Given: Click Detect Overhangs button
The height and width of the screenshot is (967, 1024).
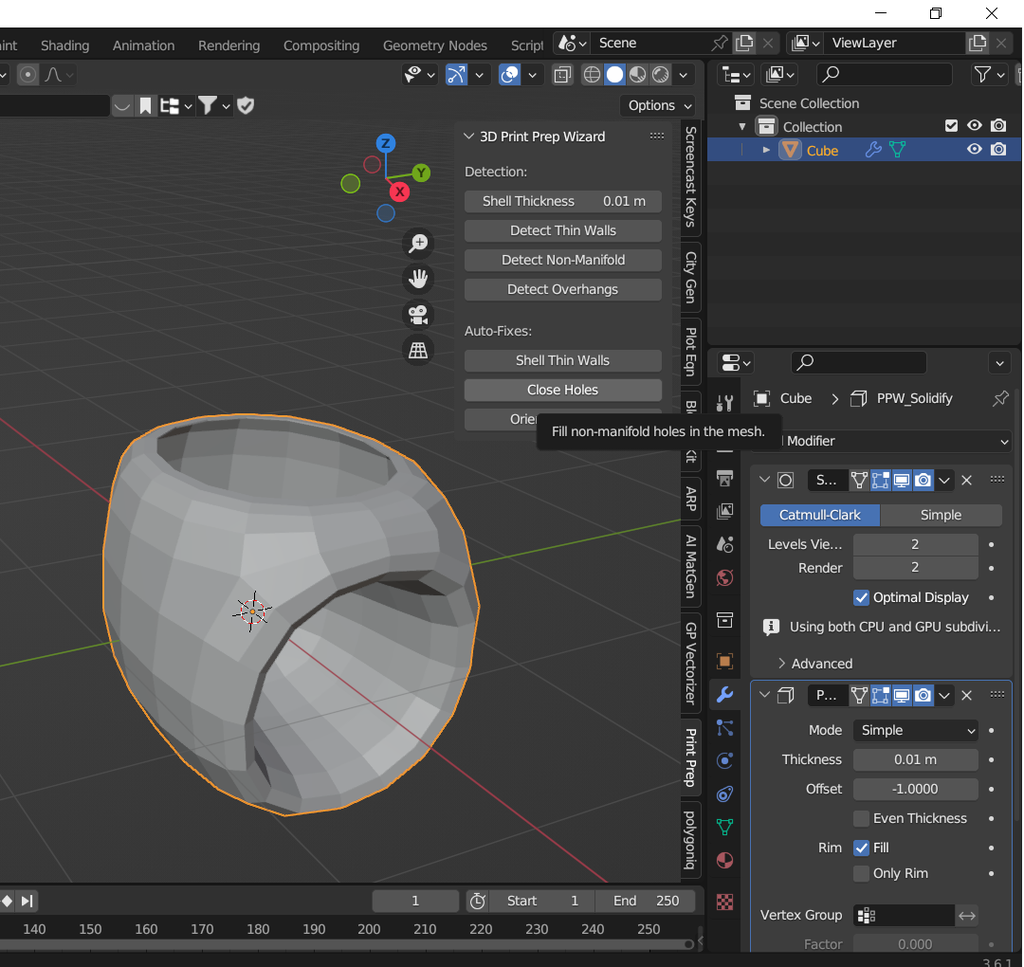Looking at the screenshot, I should 563,289.
